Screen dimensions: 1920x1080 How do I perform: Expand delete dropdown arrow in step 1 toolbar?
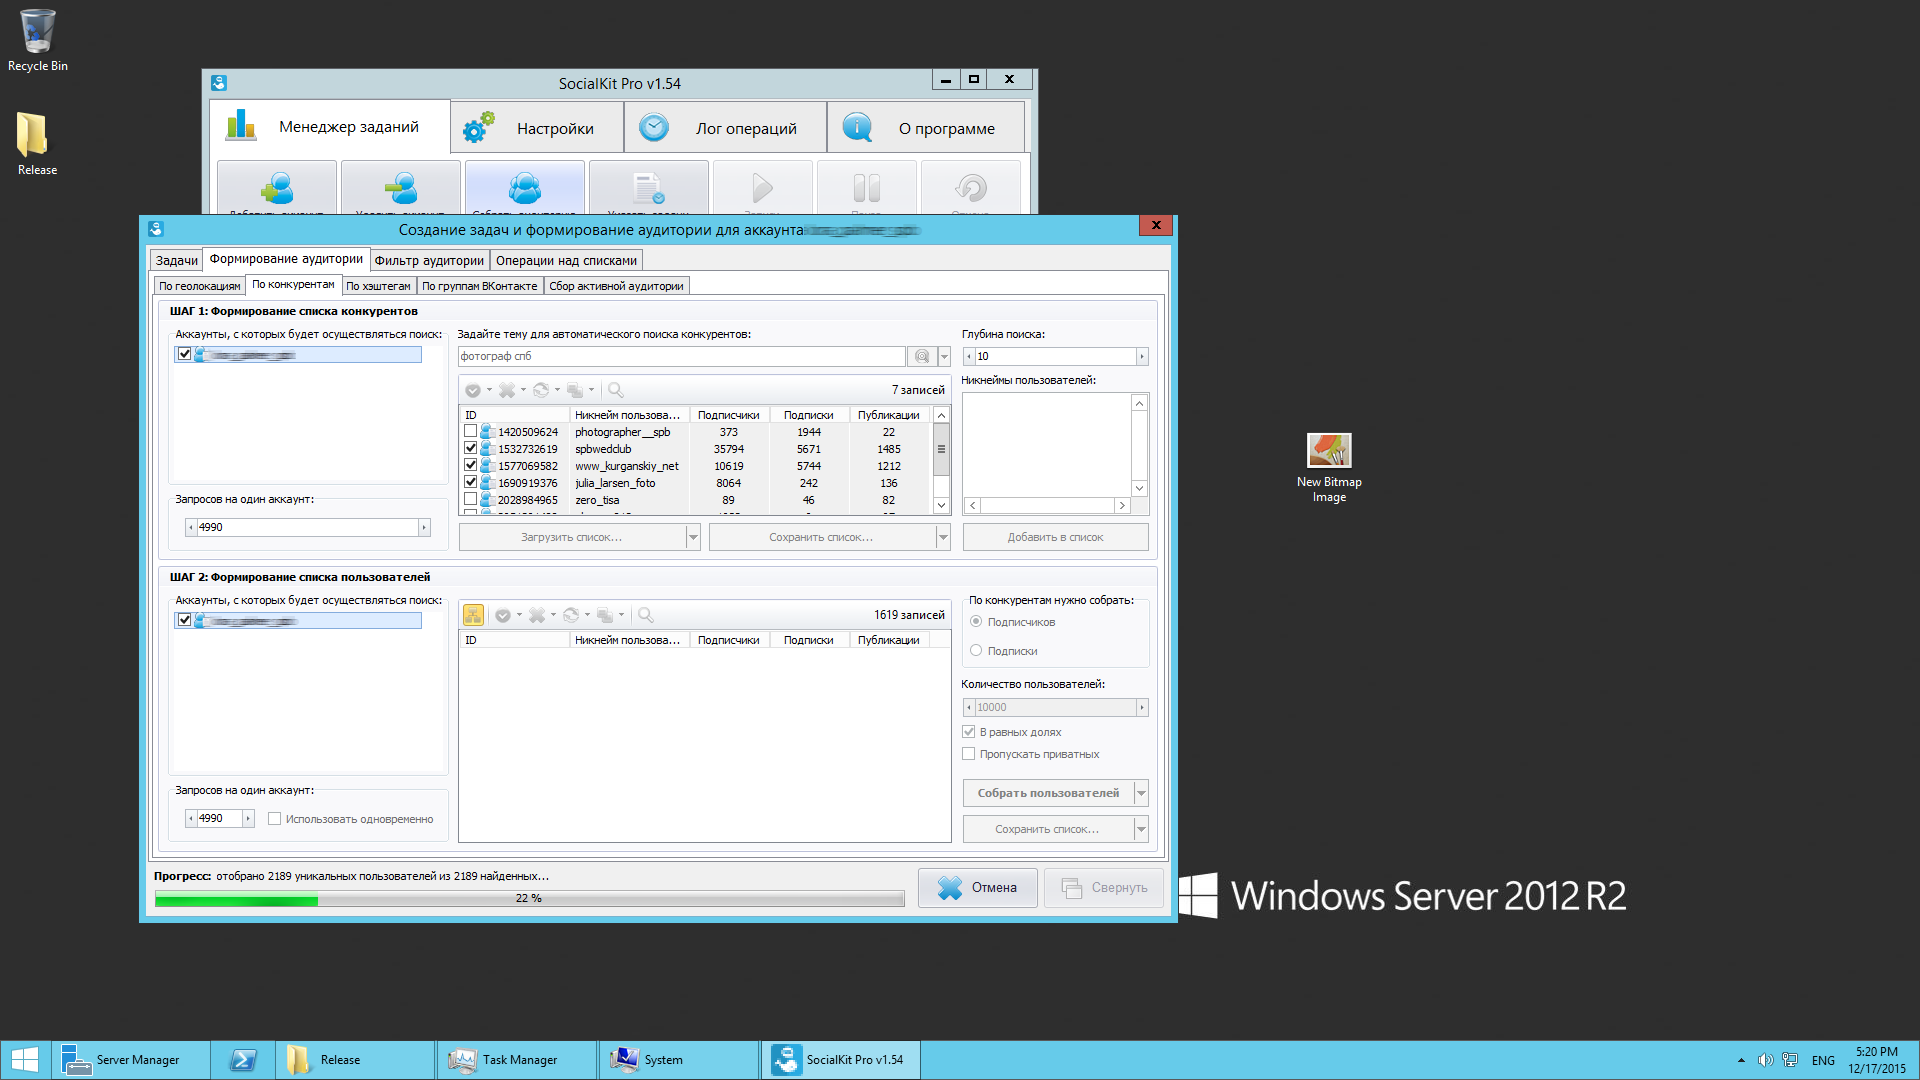click(x=523, y=390)
